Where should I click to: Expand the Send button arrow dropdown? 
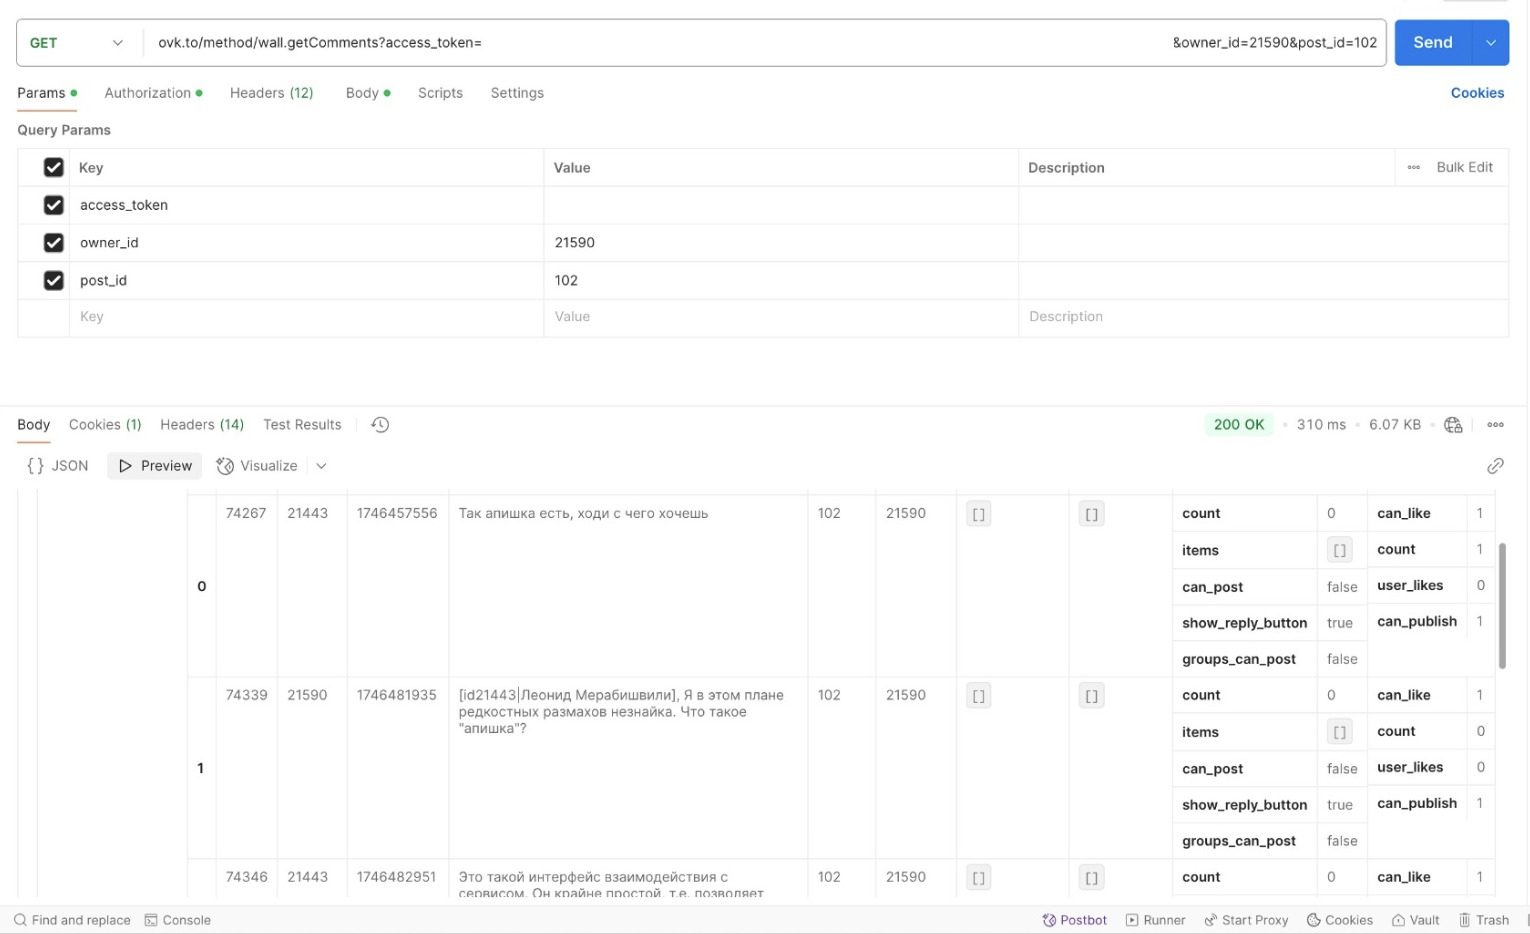click(x=1491, y=43)
